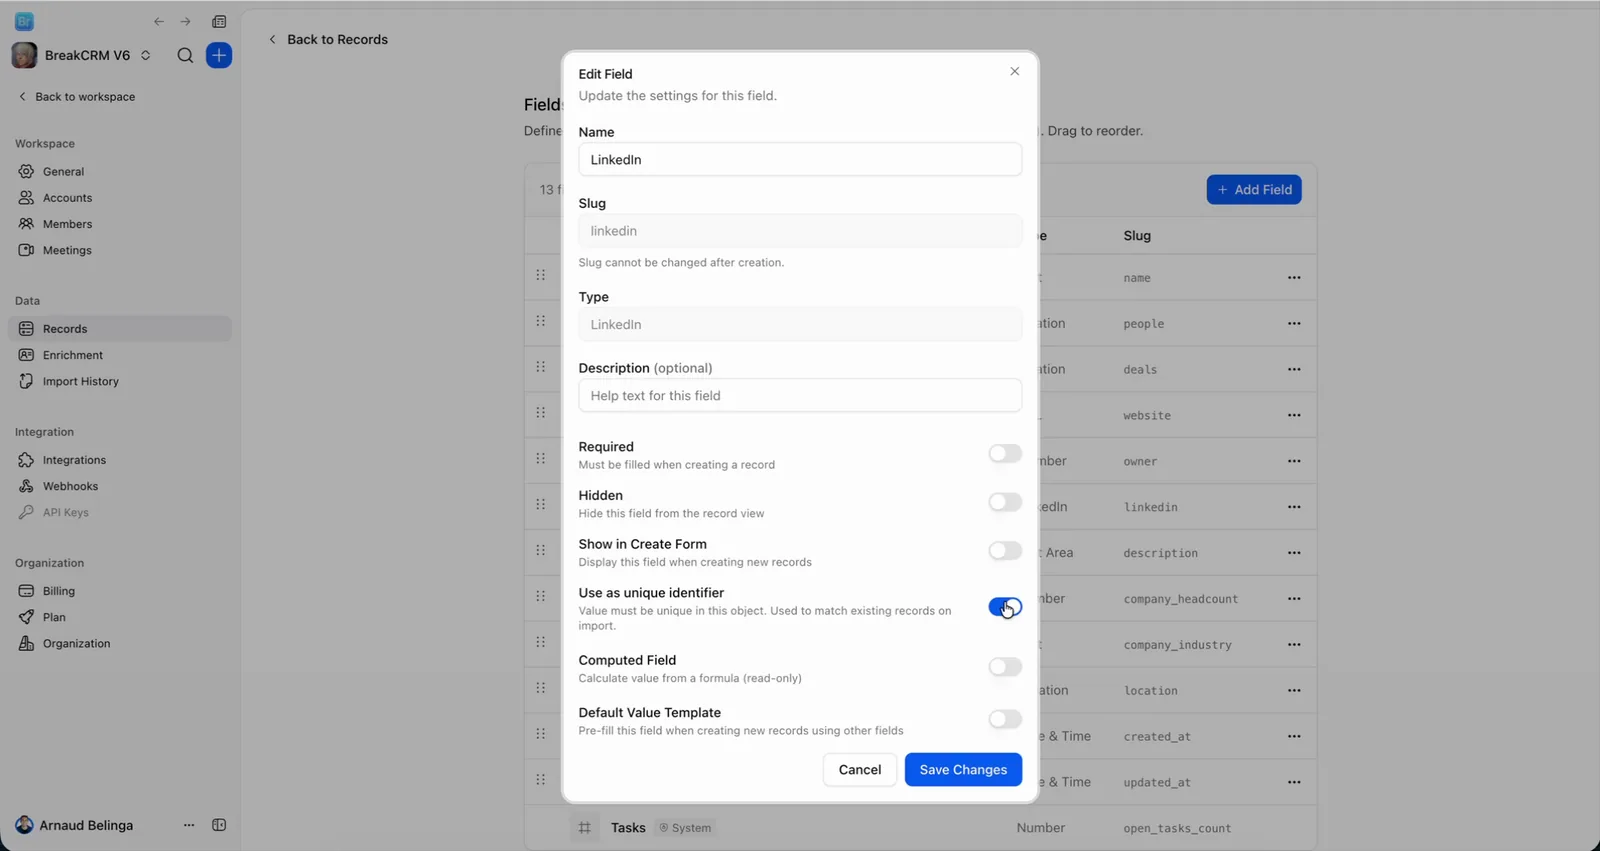Open row options for the name slug
The width and height of the screenshot is (1600, 851).
pos(1294,278)
